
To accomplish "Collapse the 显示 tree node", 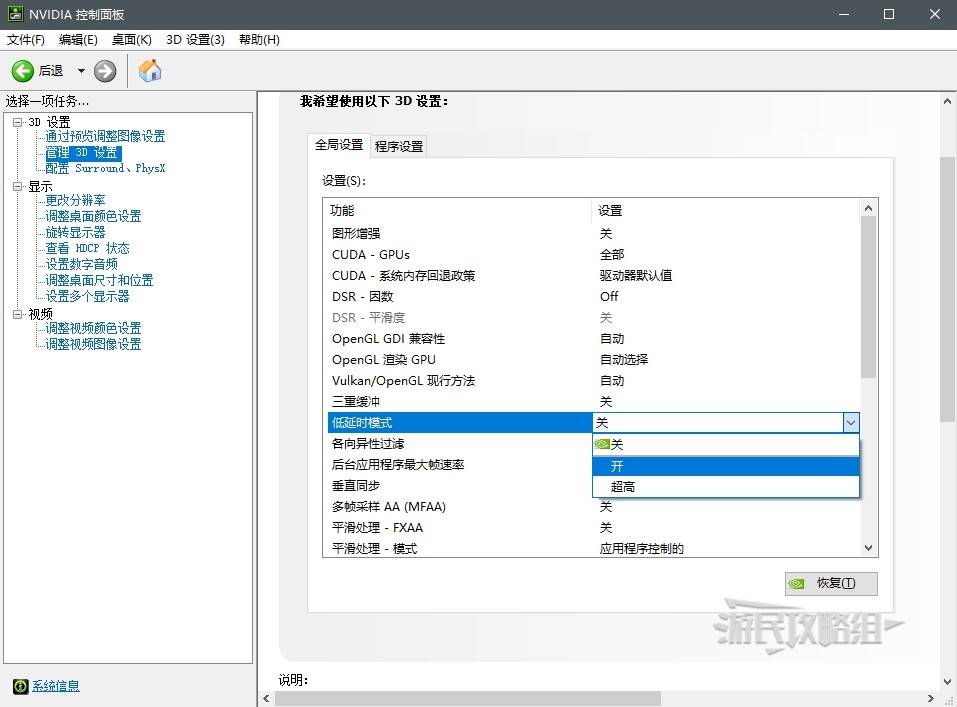I will (17, 186).
